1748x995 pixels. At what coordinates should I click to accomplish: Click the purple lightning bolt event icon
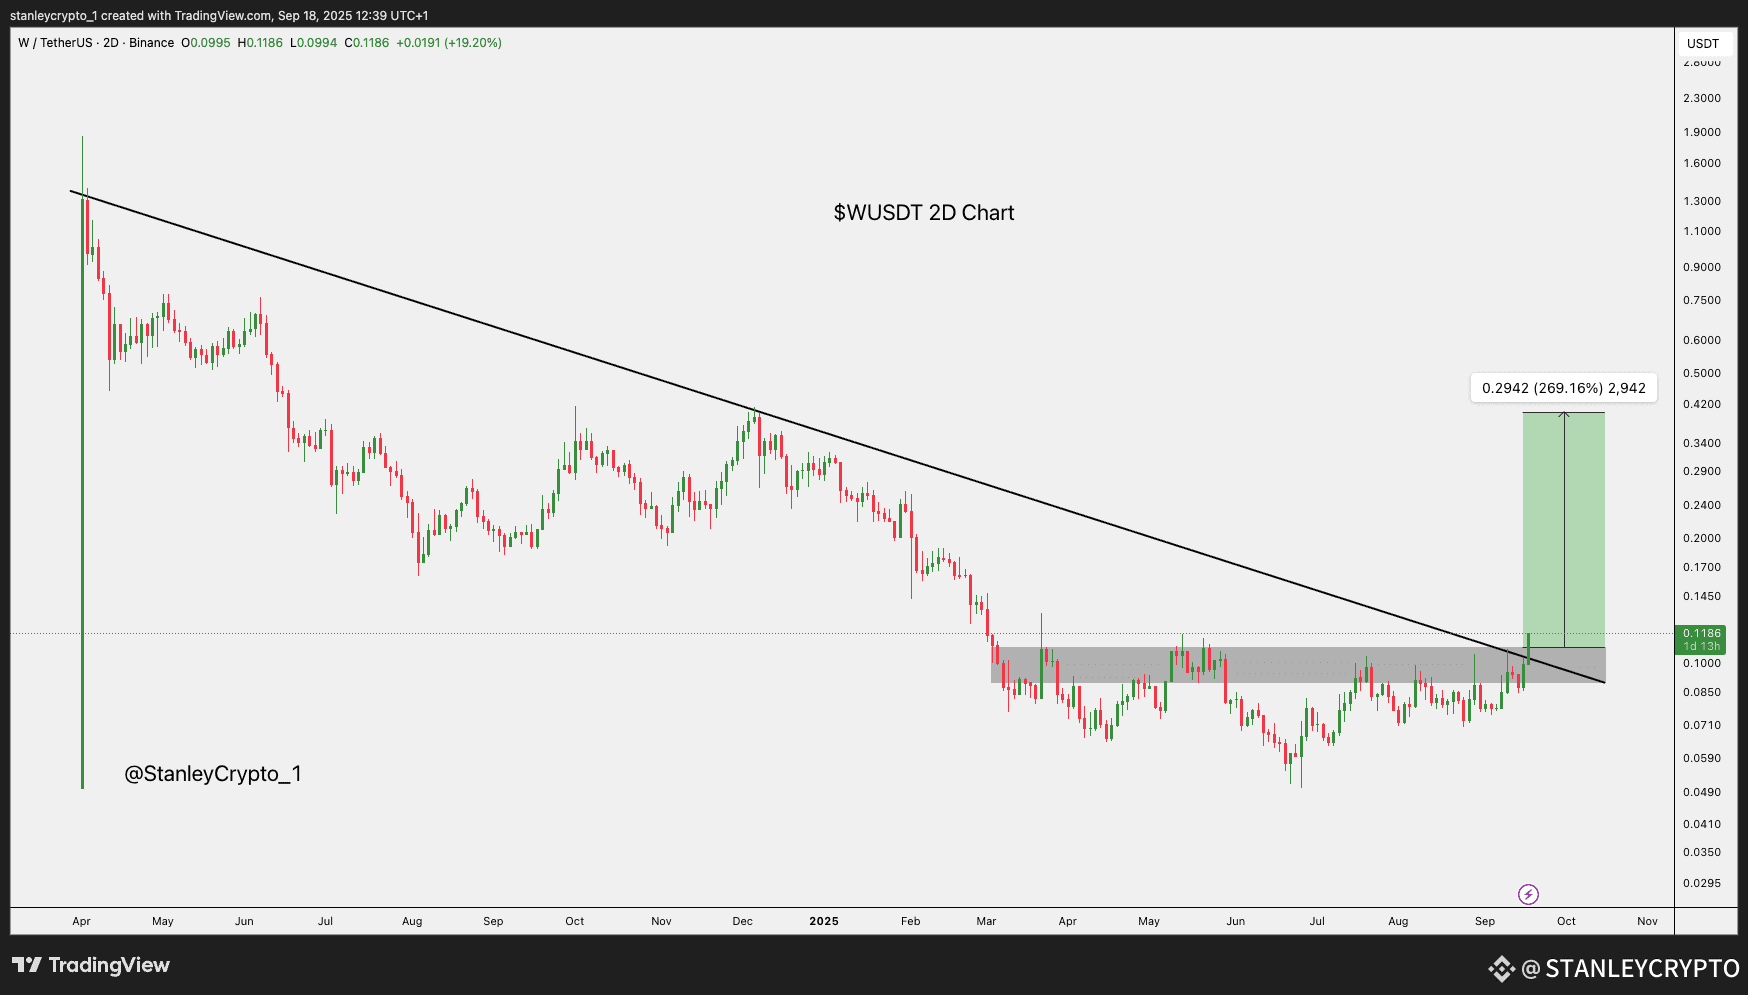pos(1528,894)
